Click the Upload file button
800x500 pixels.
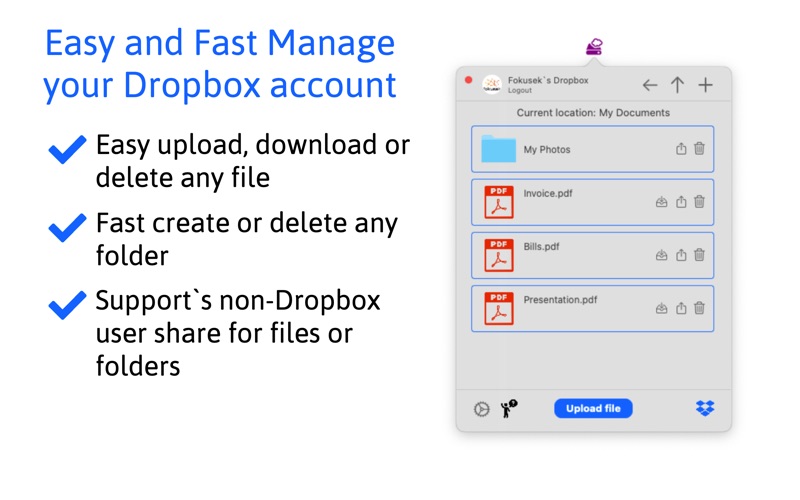593,408
